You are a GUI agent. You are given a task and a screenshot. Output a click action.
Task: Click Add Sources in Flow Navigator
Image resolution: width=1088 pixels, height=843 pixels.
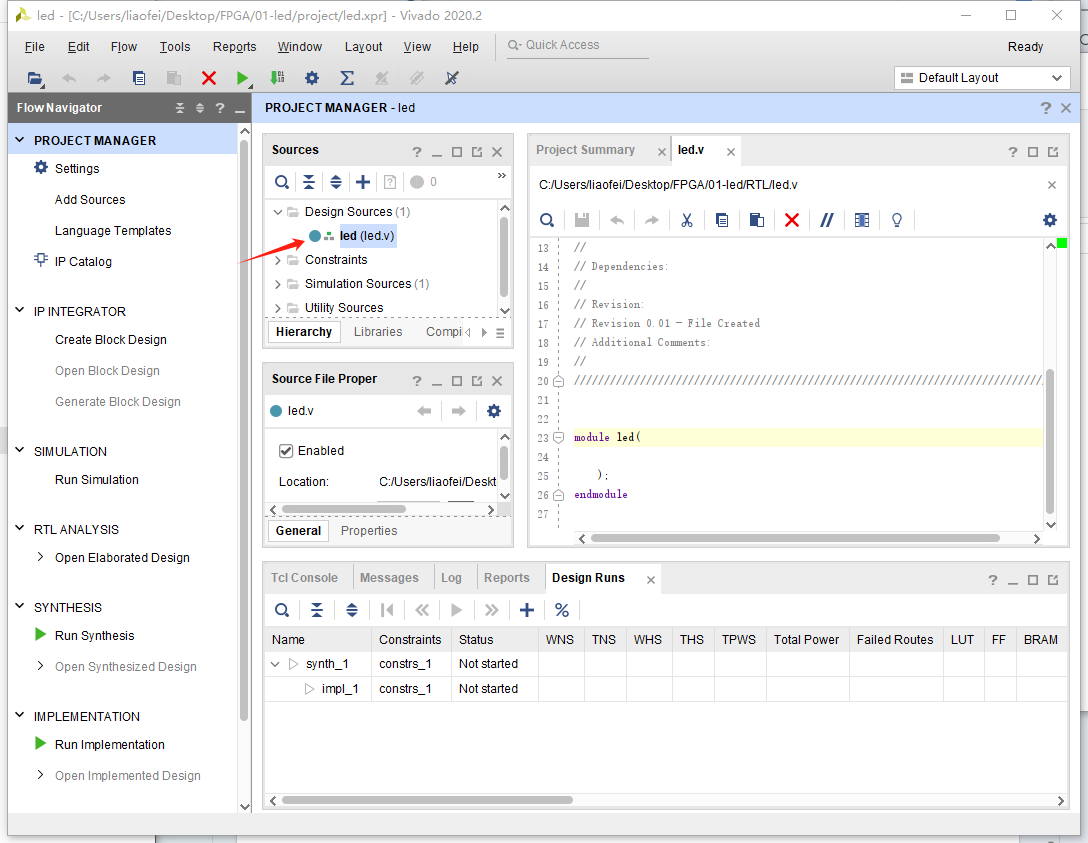90,200
